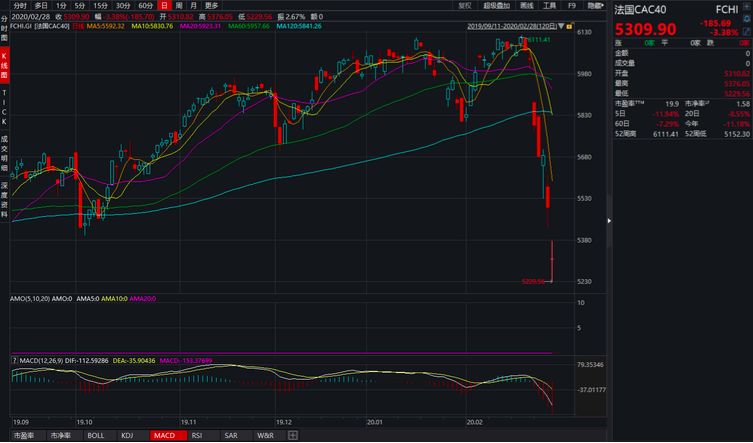This screenshot has width=753, height=443.
Task: Click the yellow lock icon near the date range
Action: (x=569, y=26)
